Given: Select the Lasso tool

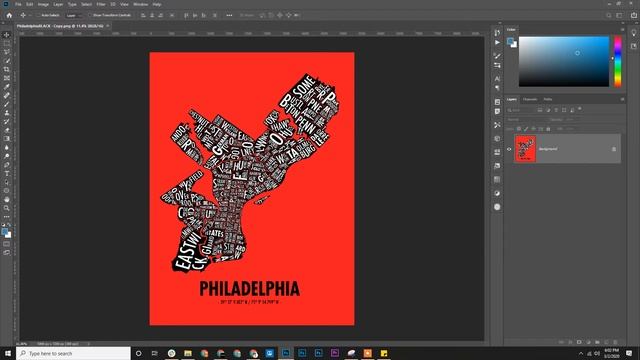Looking at the screenshot, I should 7,52.
